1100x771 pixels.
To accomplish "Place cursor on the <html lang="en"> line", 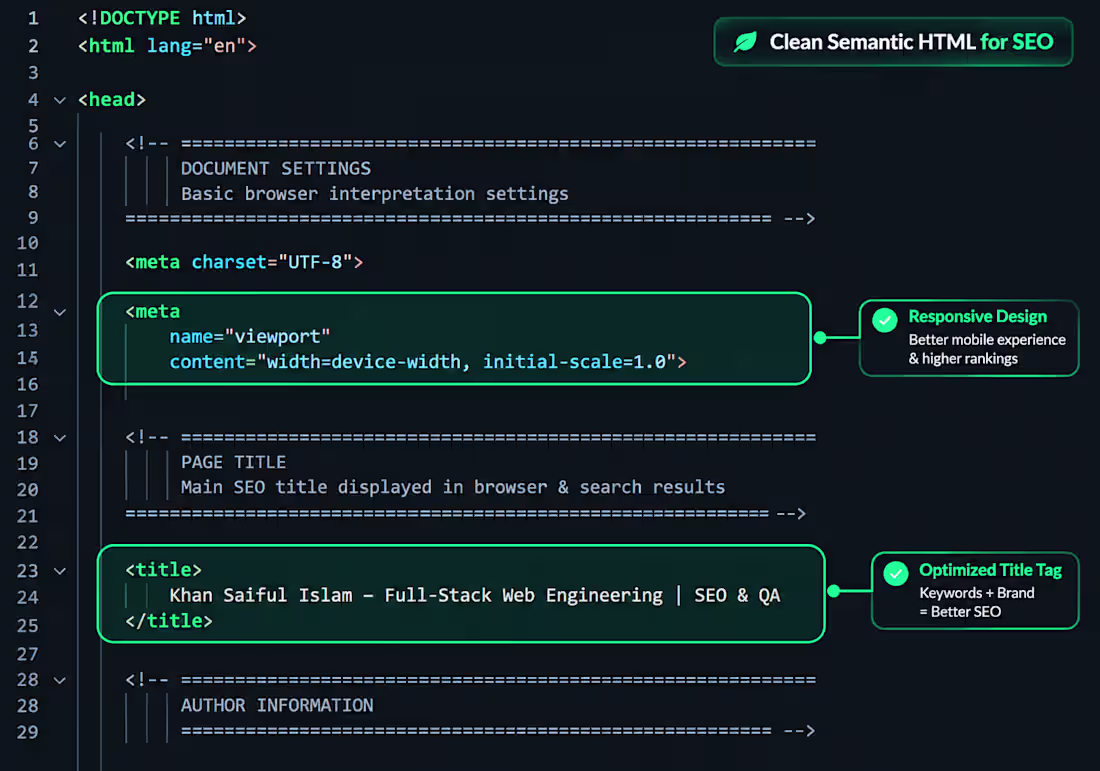I will pos(167,46).
